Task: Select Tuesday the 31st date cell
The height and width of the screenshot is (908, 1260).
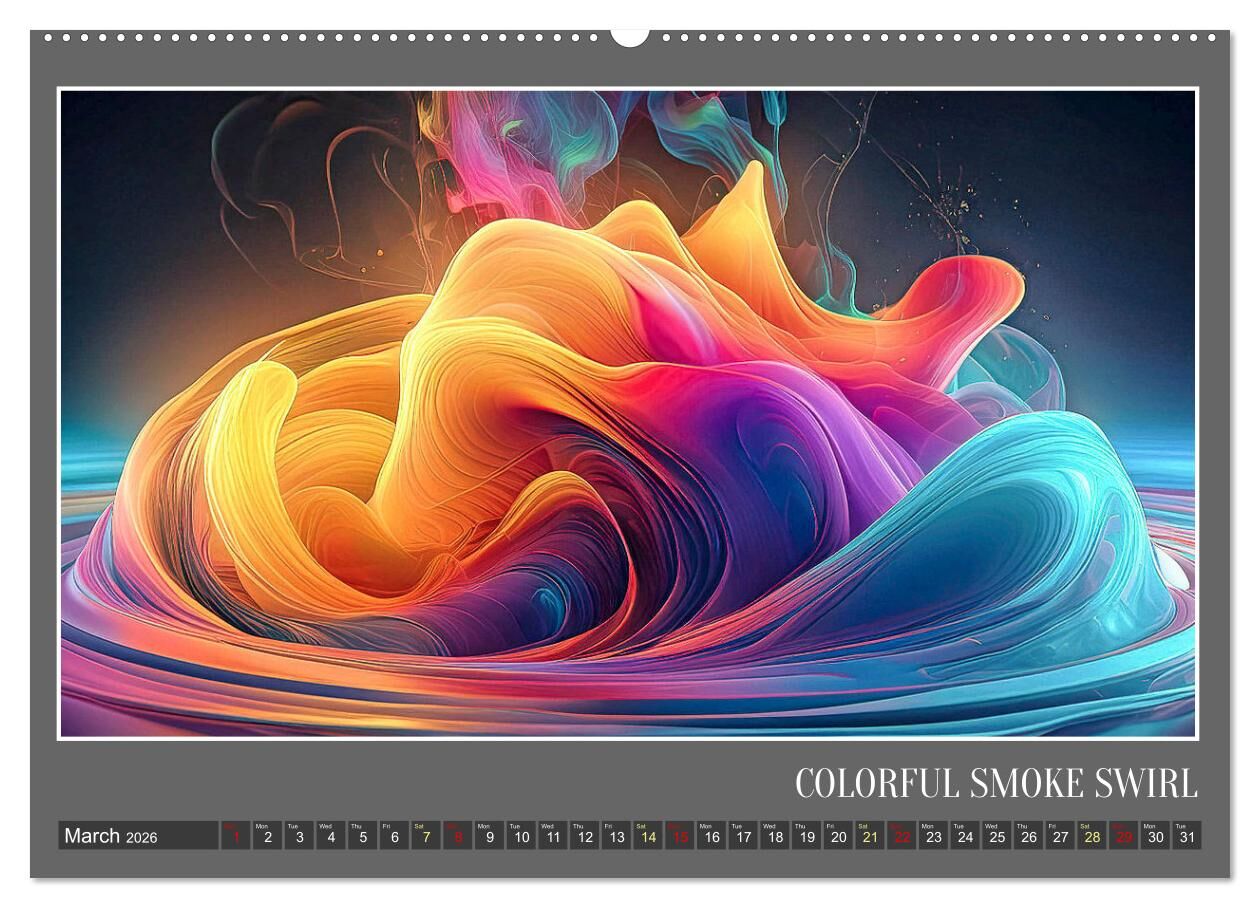Action: 1187,836
